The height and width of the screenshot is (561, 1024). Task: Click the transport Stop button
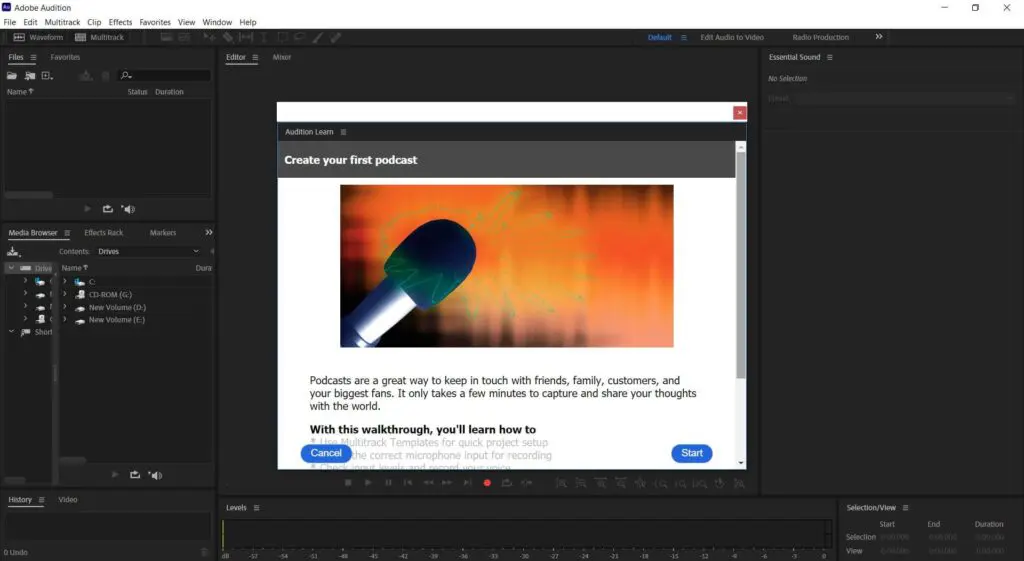coord(348,483)
